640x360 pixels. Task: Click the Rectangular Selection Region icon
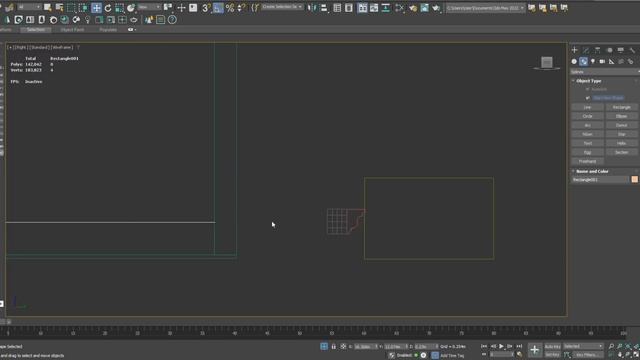point(71,8)
